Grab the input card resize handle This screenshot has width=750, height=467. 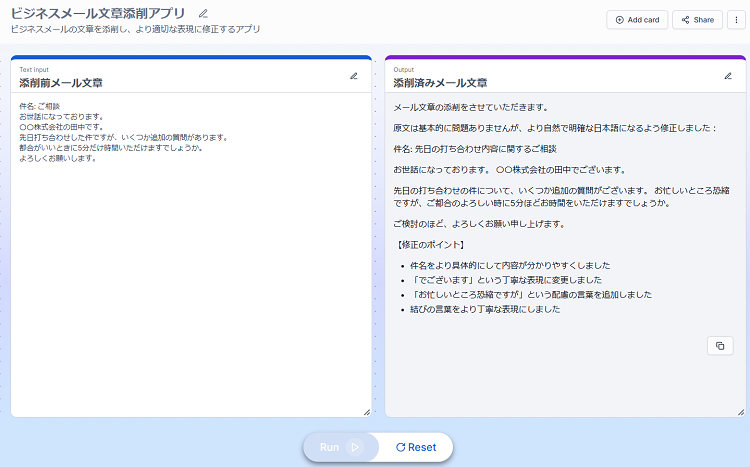[x=367, y=412]
